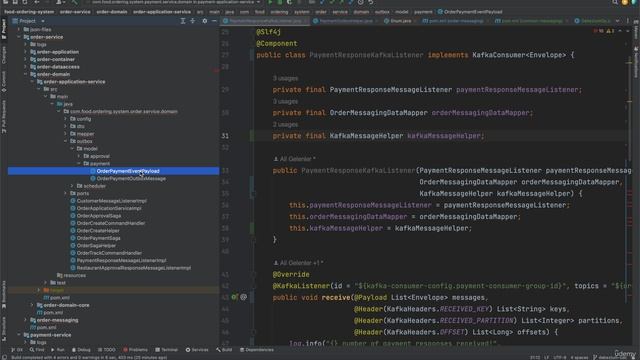The width and height of the screenshot is (640, 360).
Task: Open the Terminal tool window
Action: click(x=167, y=350)
